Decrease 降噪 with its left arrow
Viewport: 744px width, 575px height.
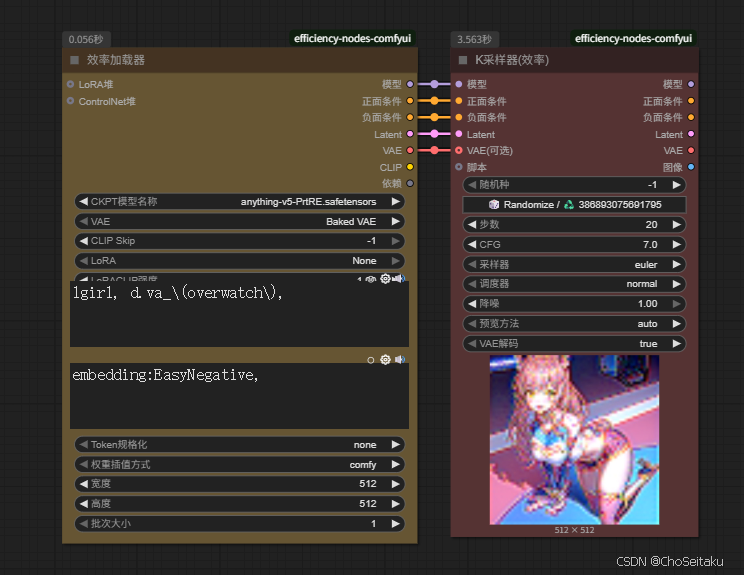pyautogui.click(x=472, y=304)
